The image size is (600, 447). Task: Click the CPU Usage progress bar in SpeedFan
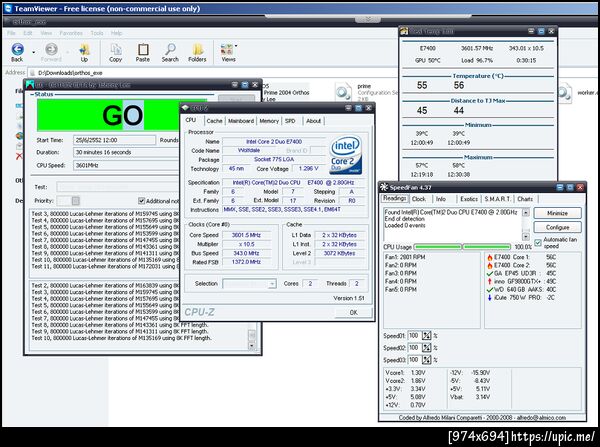(462, 247)
